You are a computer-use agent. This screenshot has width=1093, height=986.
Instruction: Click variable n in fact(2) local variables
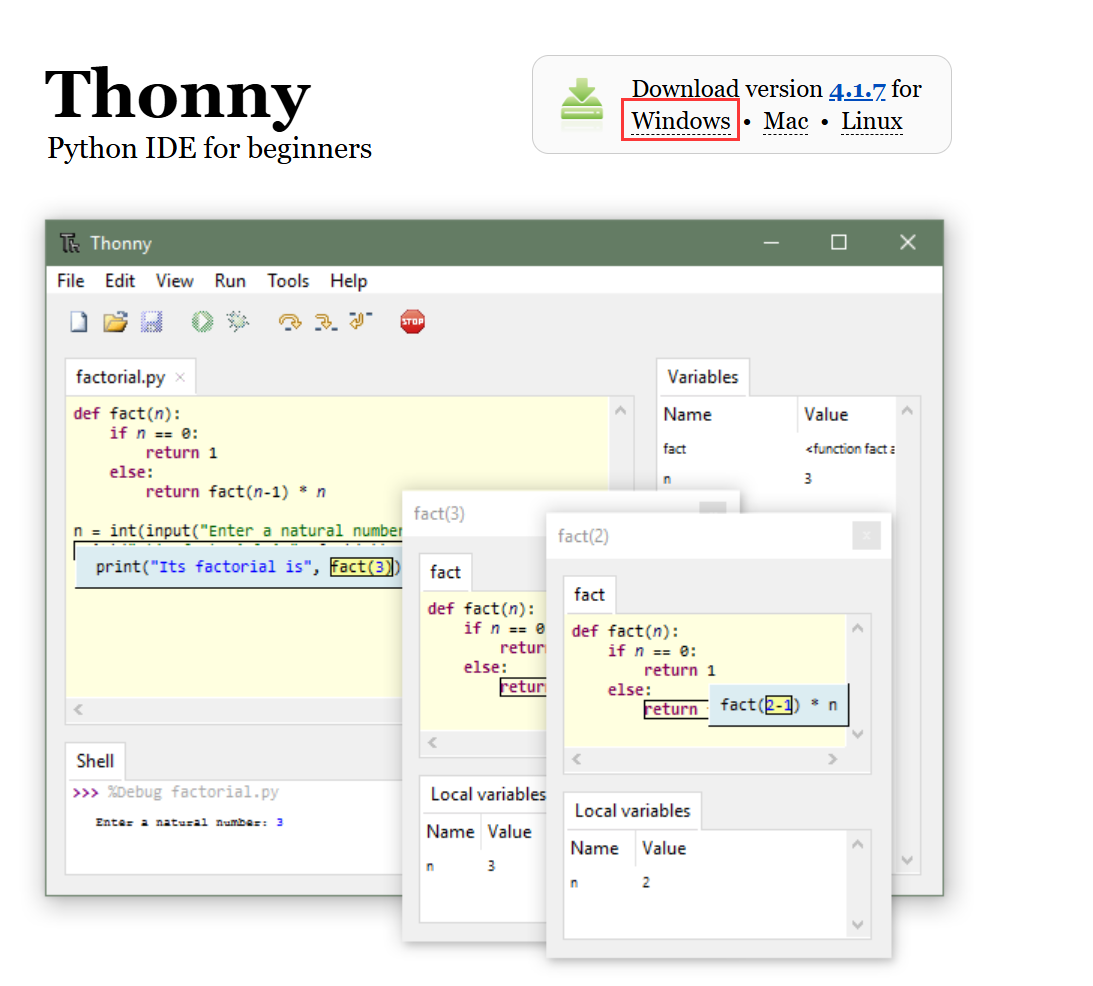coord(574,883)
